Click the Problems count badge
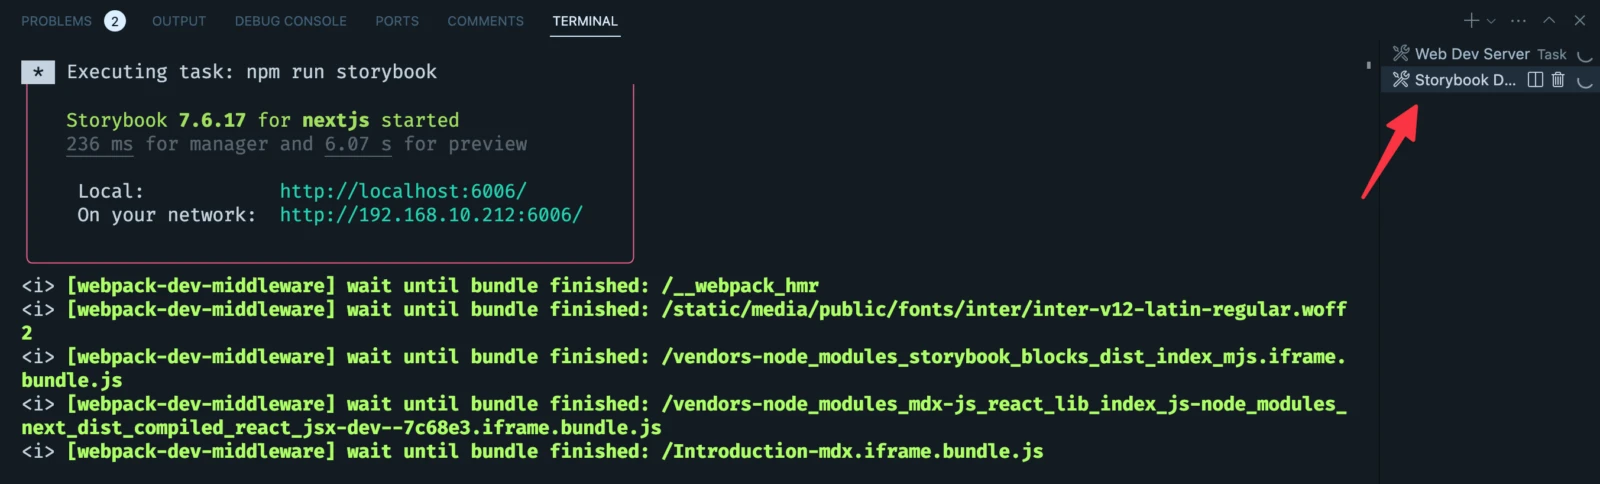This screenshot has width=1600, height=484. (x=115, y=21)
